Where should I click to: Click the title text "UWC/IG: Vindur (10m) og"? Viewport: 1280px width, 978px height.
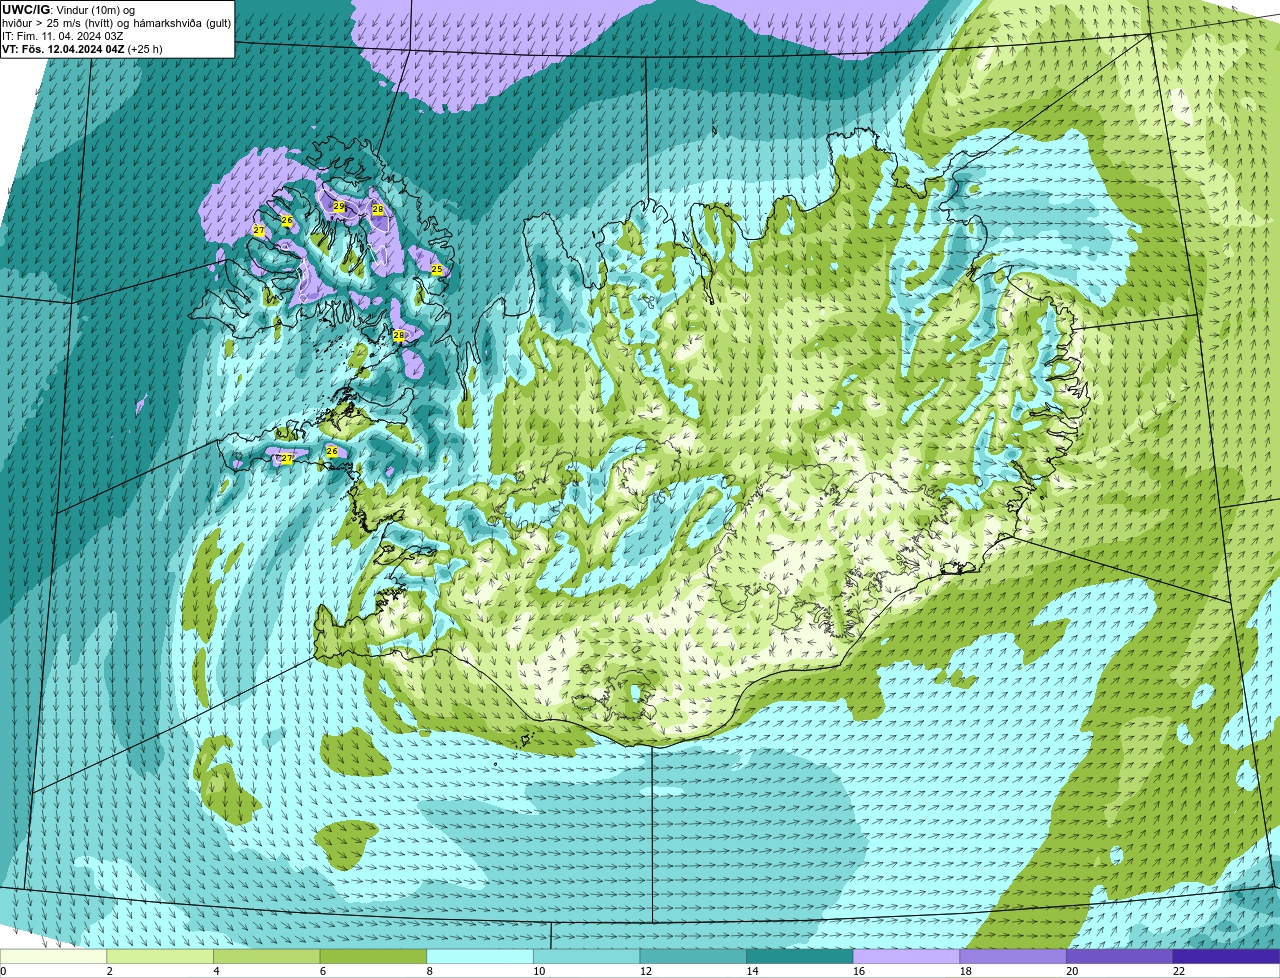click(x=68, y=10)
